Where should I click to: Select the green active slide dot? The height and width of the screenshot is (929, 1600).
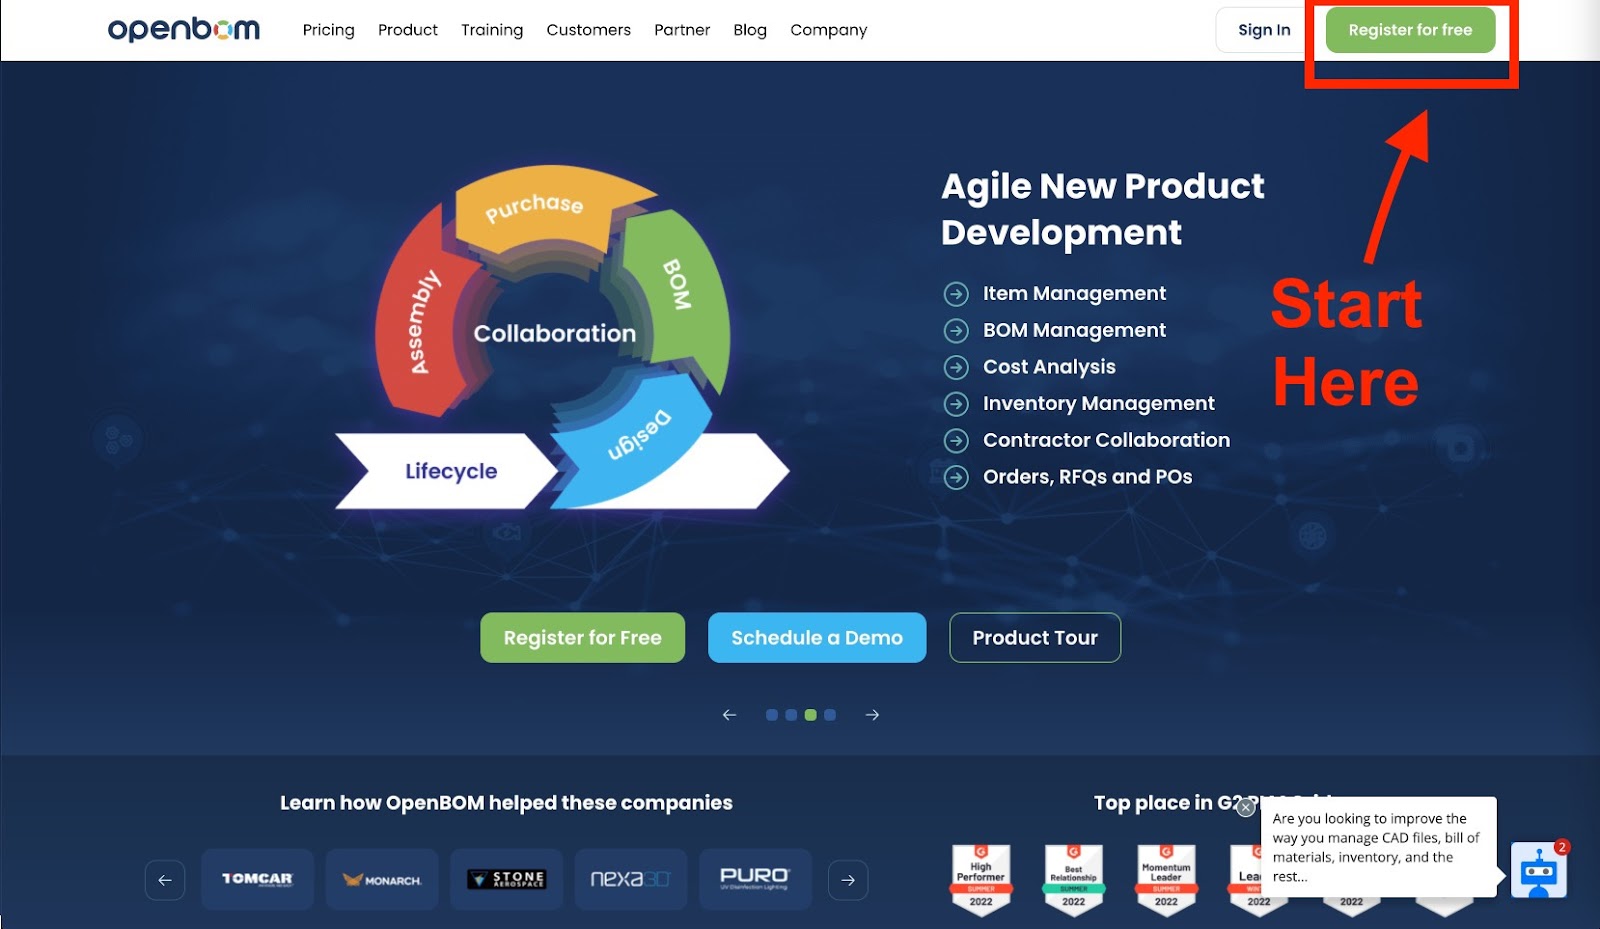811,715
